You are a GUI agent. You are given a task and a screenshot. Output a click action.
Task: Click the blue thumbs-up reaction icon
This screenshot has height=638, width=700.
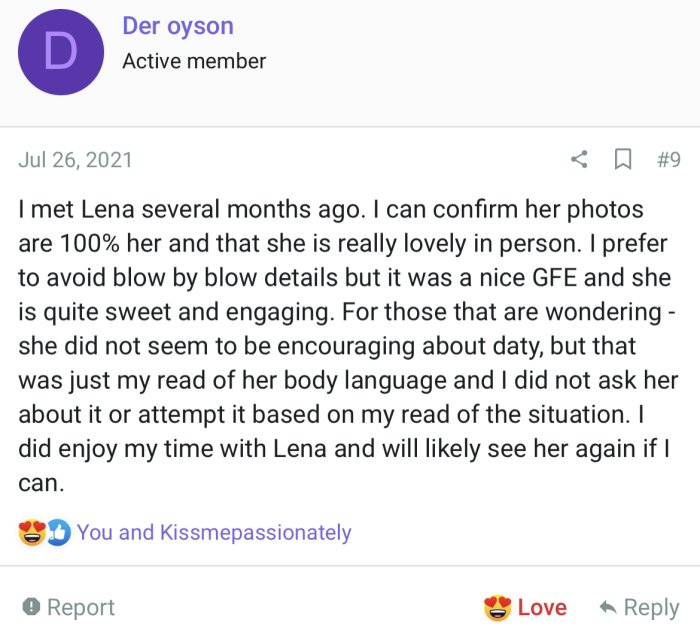click(58, 533)
